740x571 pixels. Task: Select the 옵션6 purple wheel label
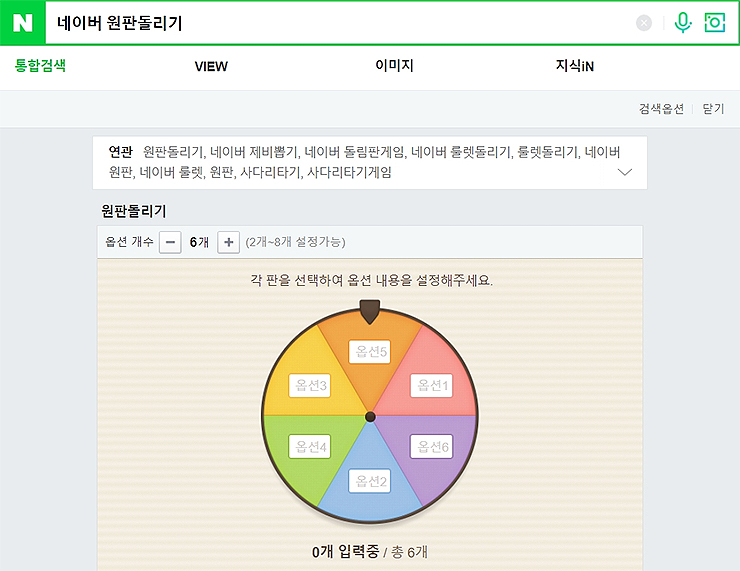pyautogui.click(x=431, y=446)
